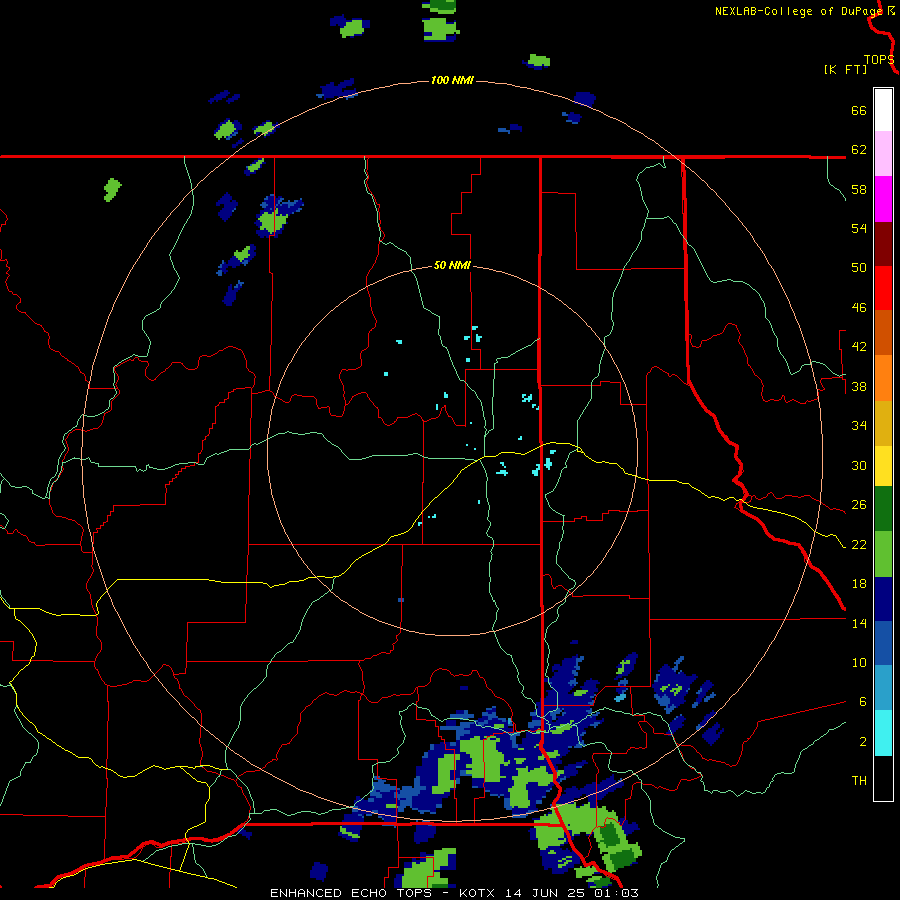Click the light blue 14K ft legend swatch

[883, 687]
